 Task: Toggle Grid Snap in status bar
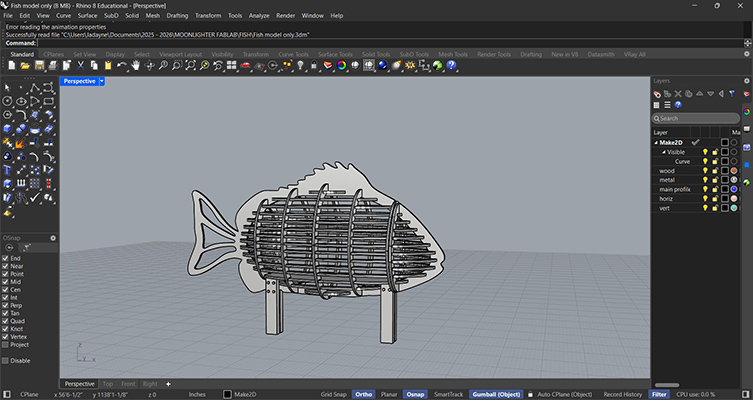coord(333,394)
